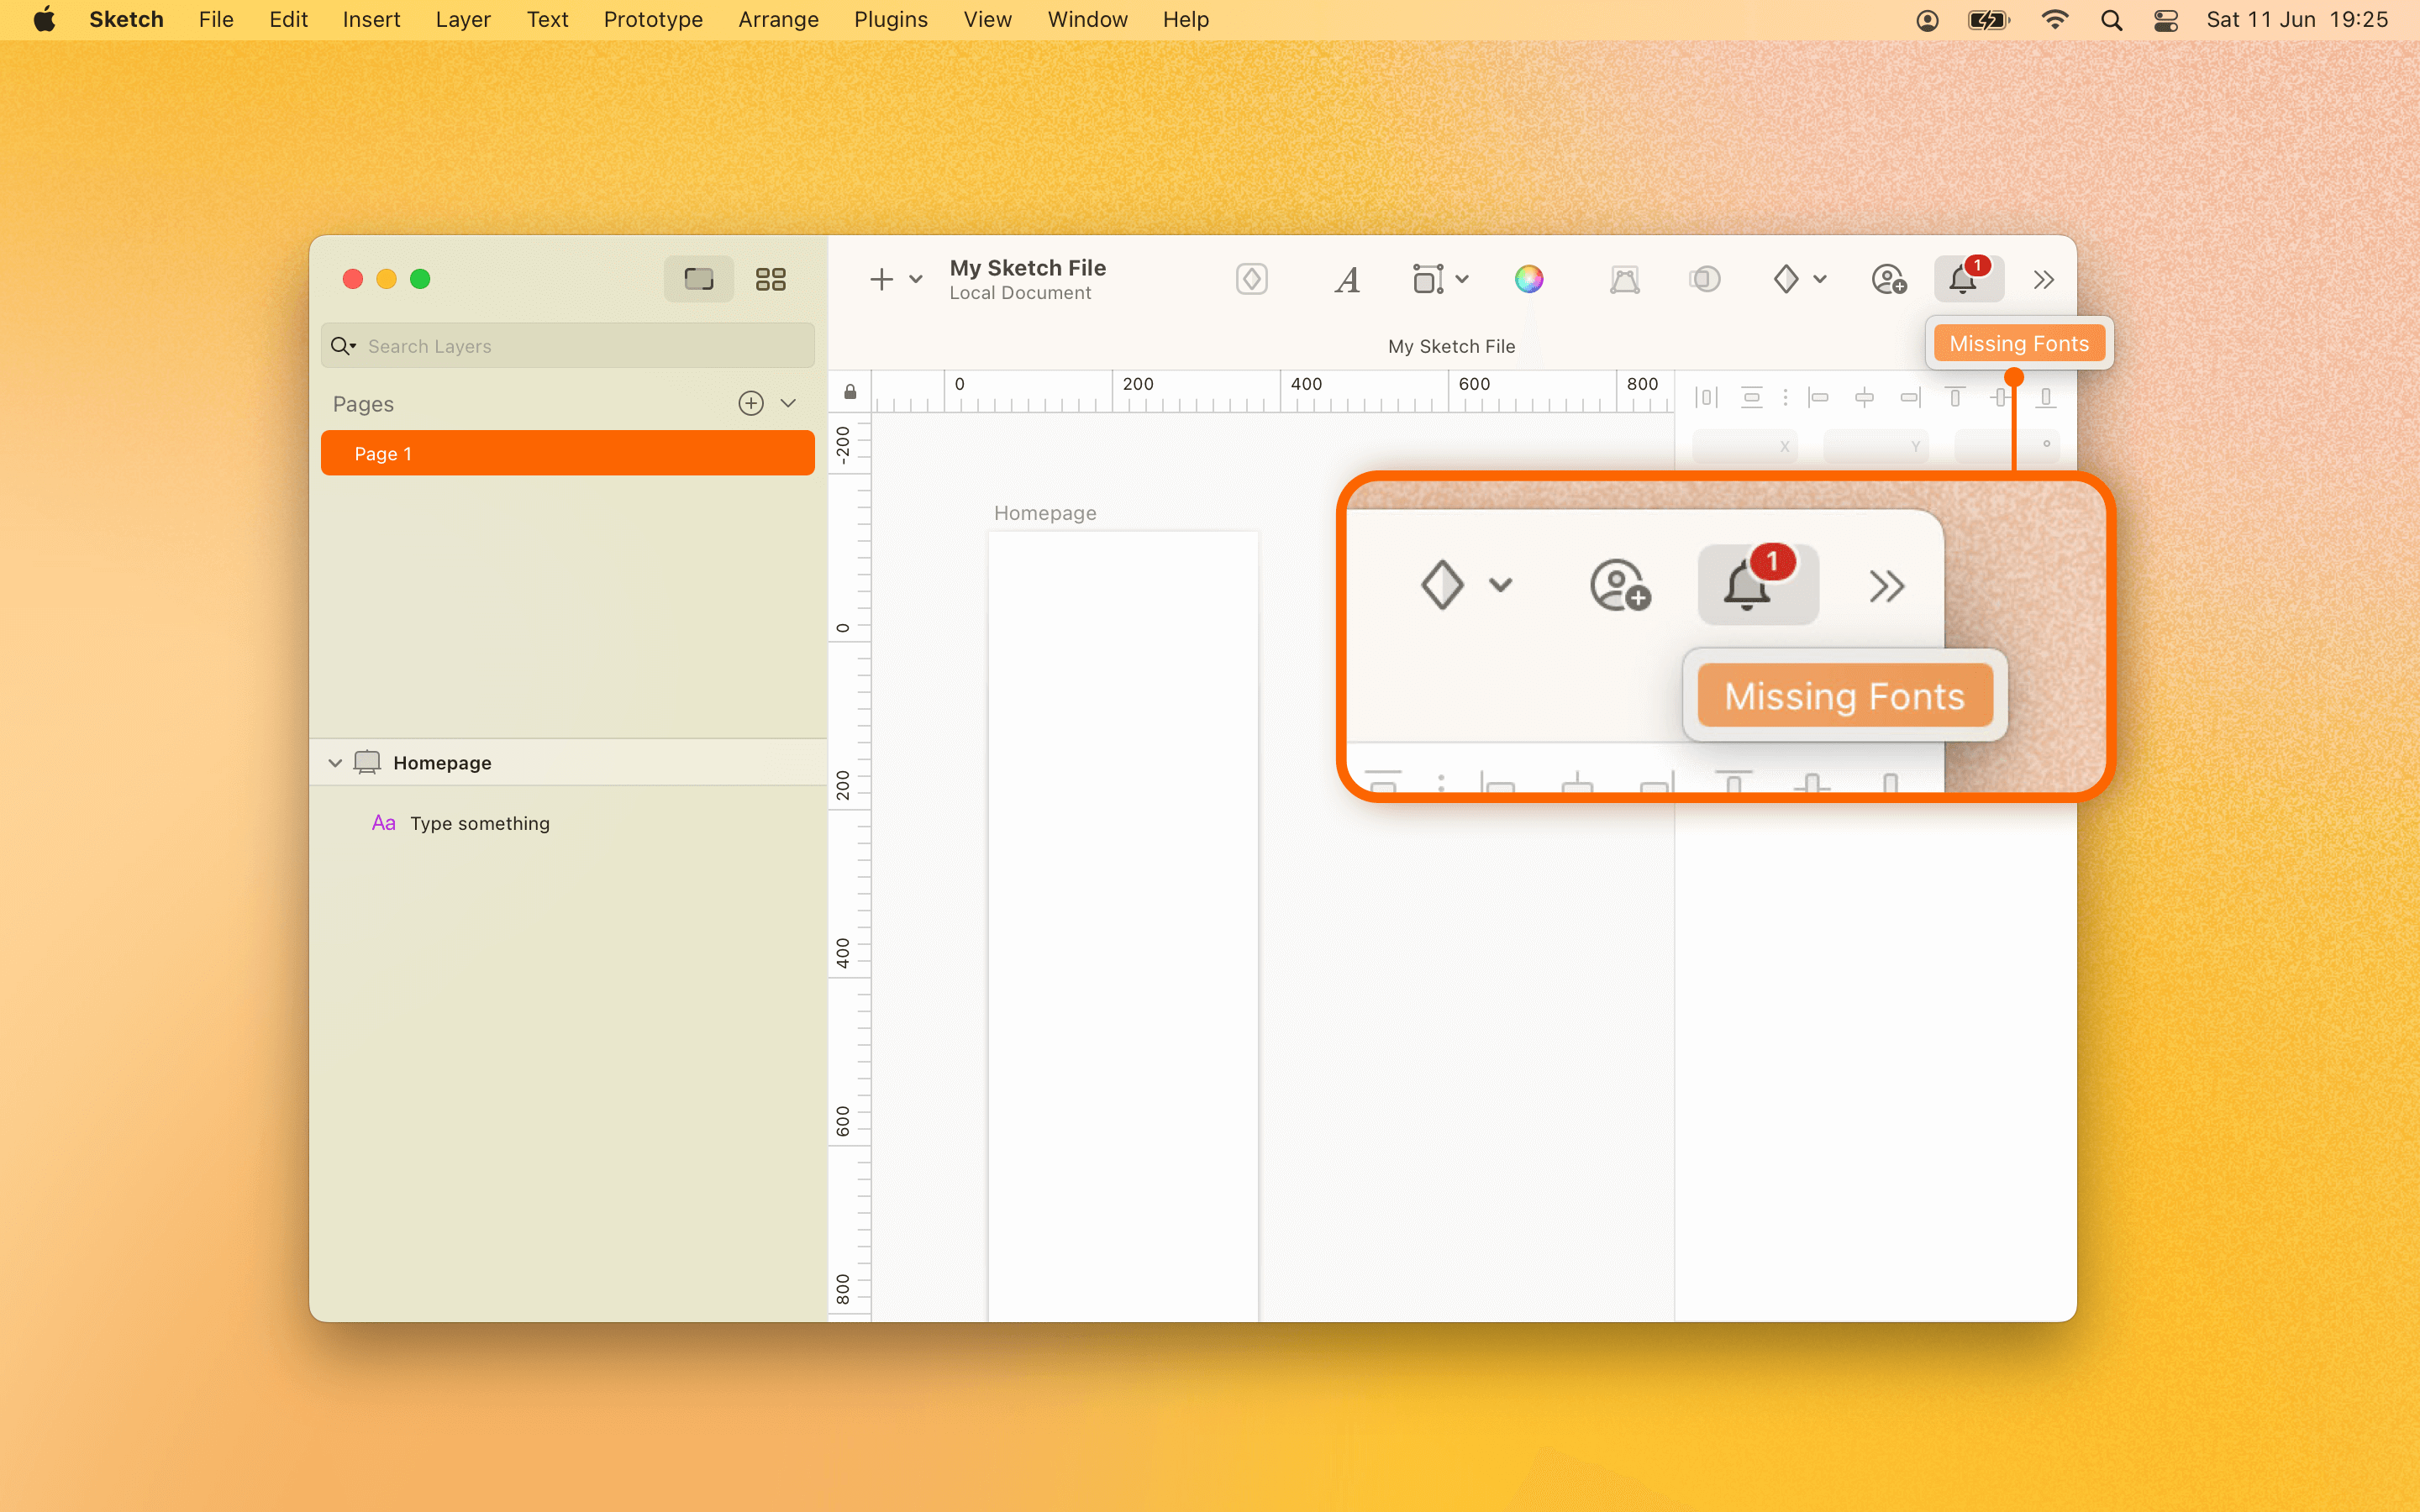Toggle the canvas lock icon on the ruler
The image size is (2420, 1512).
[x=851, y=391]
